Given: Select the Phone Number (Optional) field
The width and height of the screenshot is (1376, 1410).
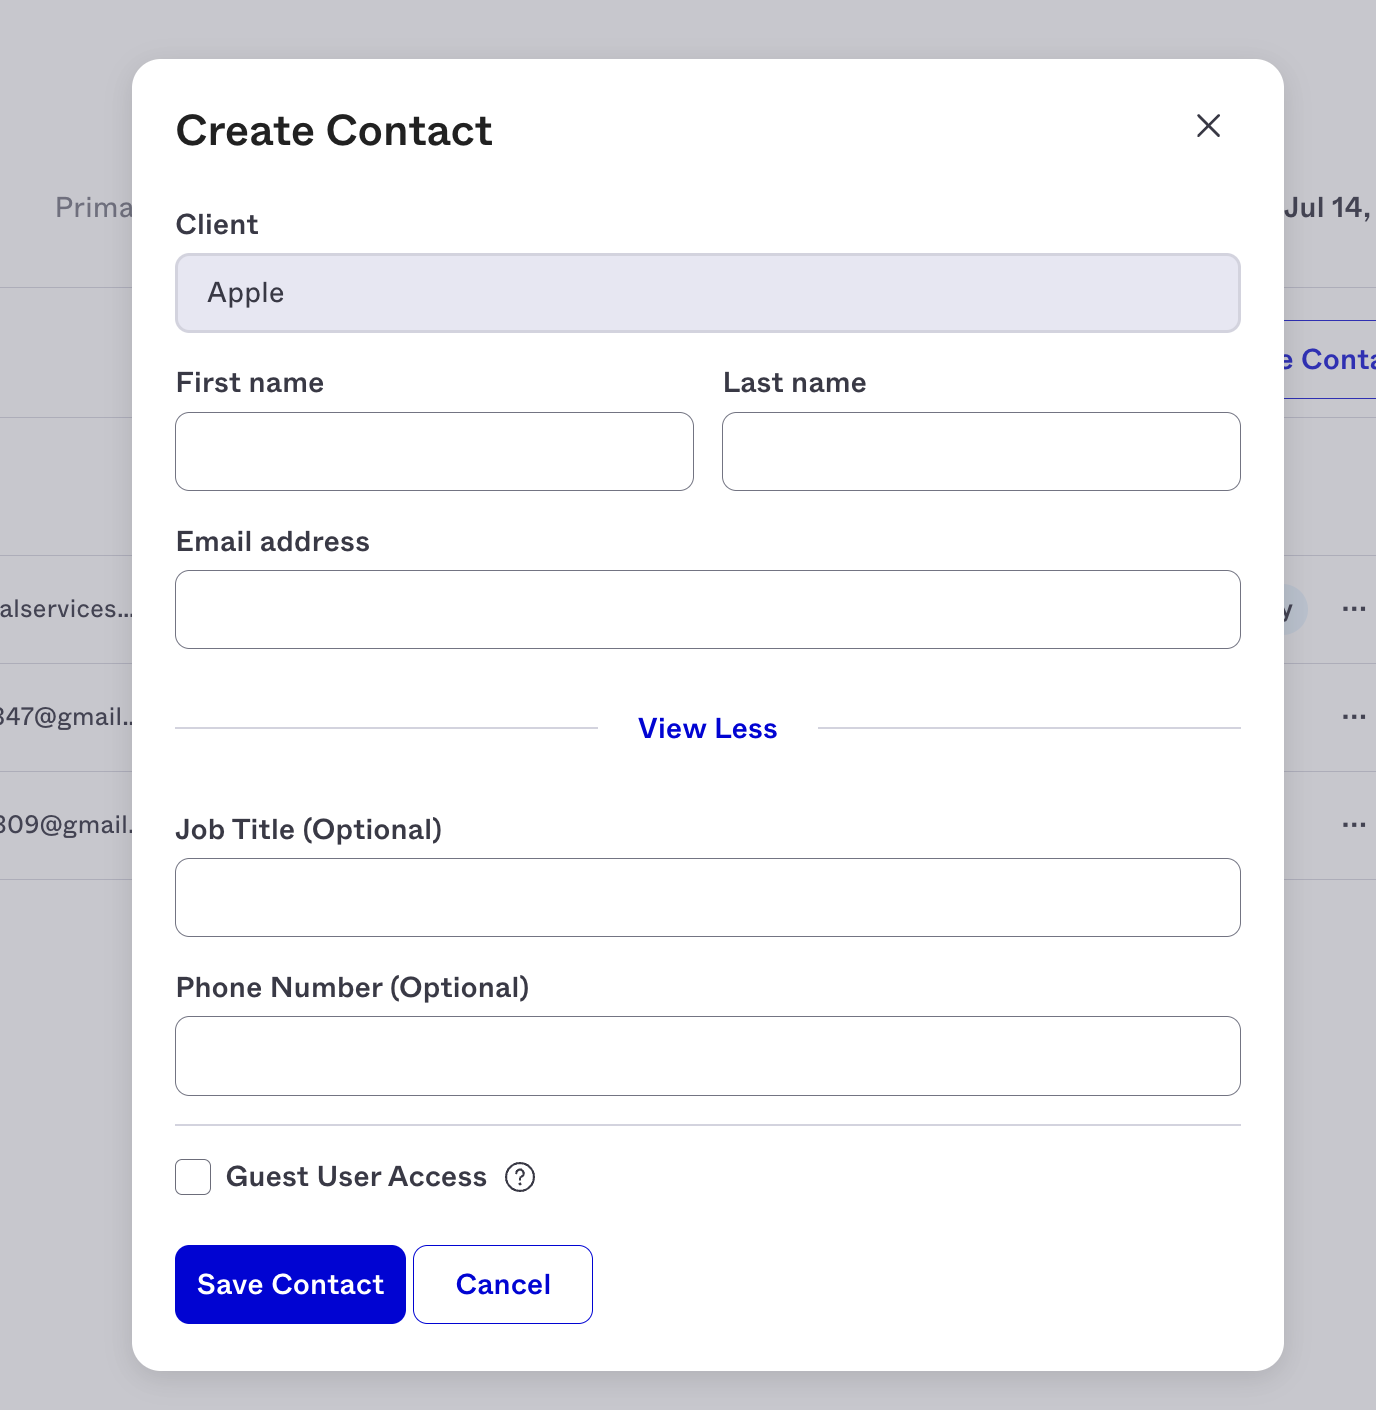Looking at the screenshot, I should (708, 1056).
